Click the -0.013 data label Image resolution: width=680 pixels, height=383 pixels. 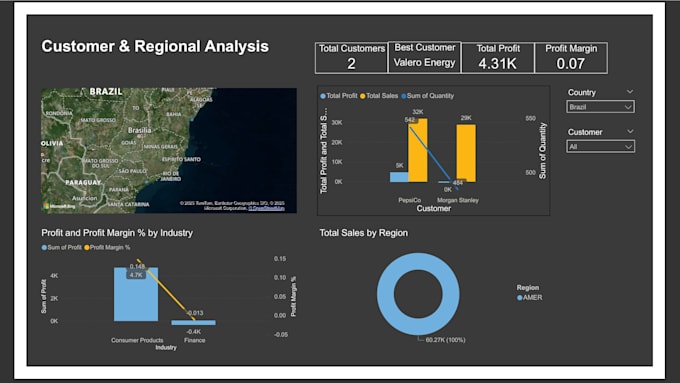[195, 313]
